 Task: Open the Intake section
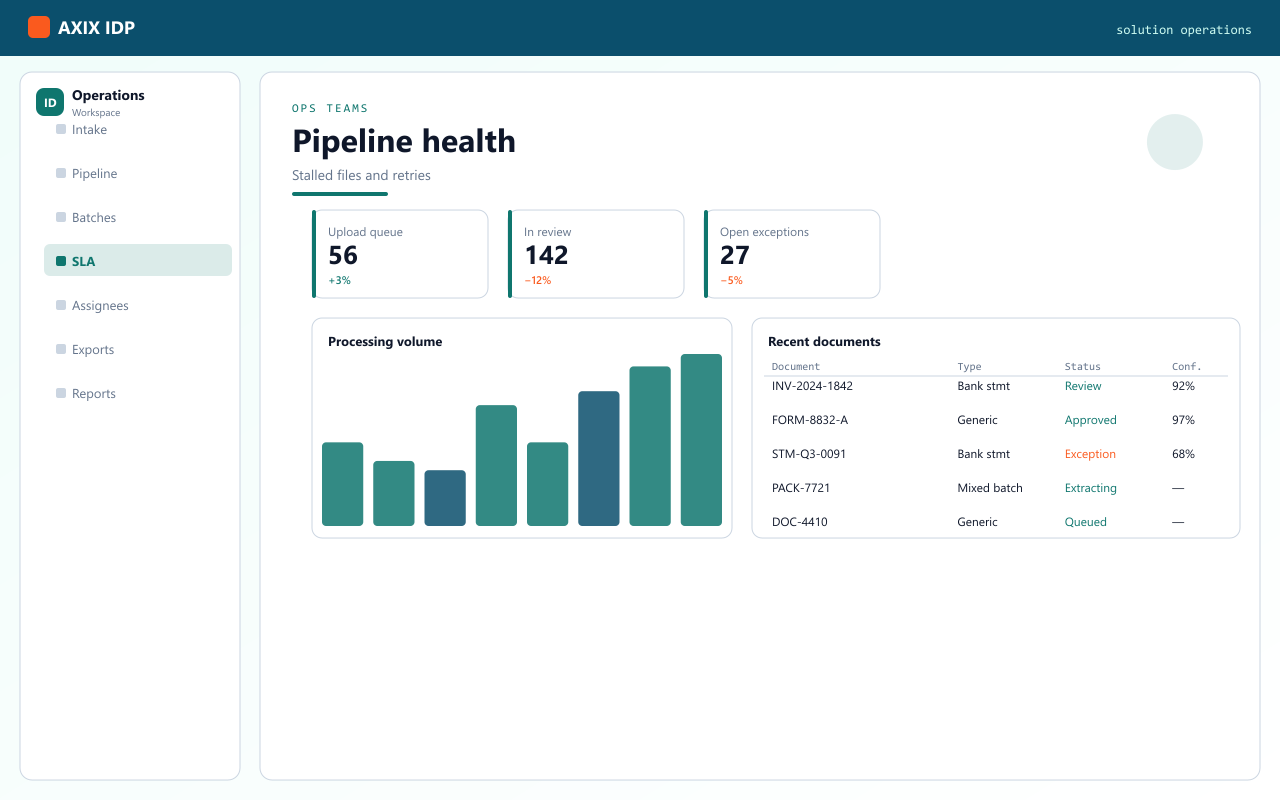138,130
